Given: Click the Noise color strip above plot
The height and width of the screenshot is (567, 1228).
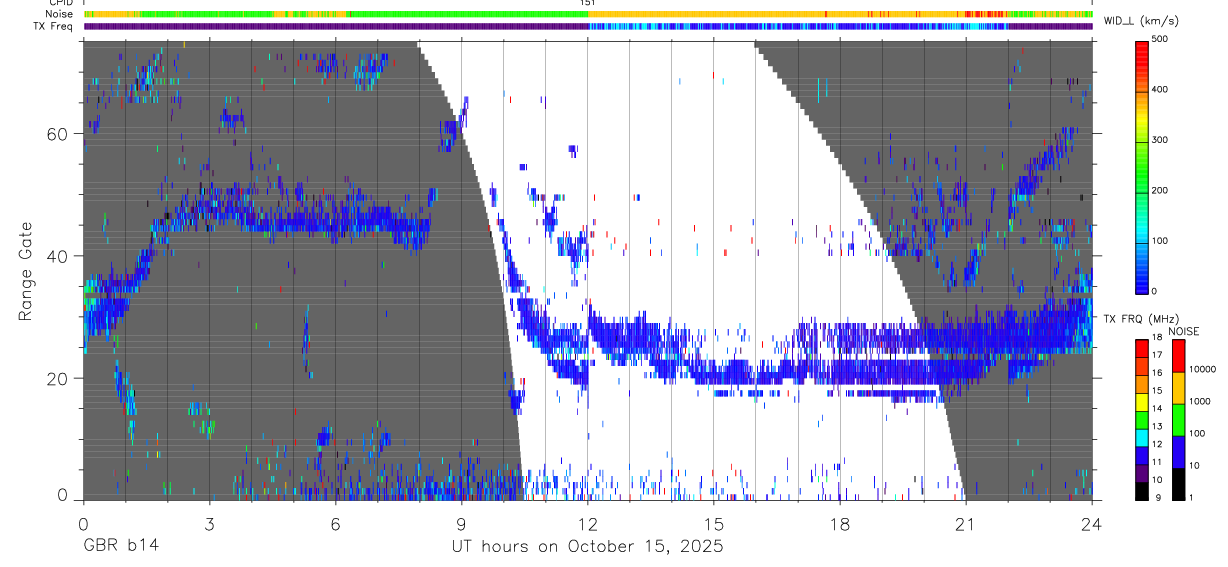Looking at the screenshot, I should pos(588,14).
